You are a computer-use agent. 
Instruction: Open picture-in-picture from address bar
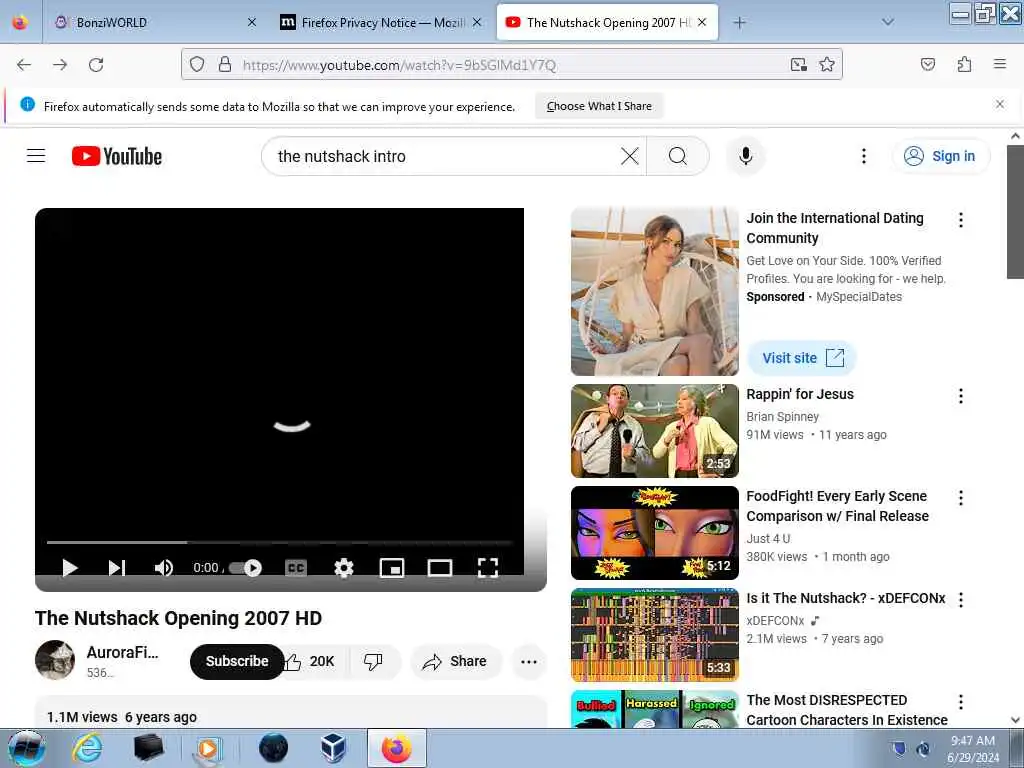pos(798,65)
